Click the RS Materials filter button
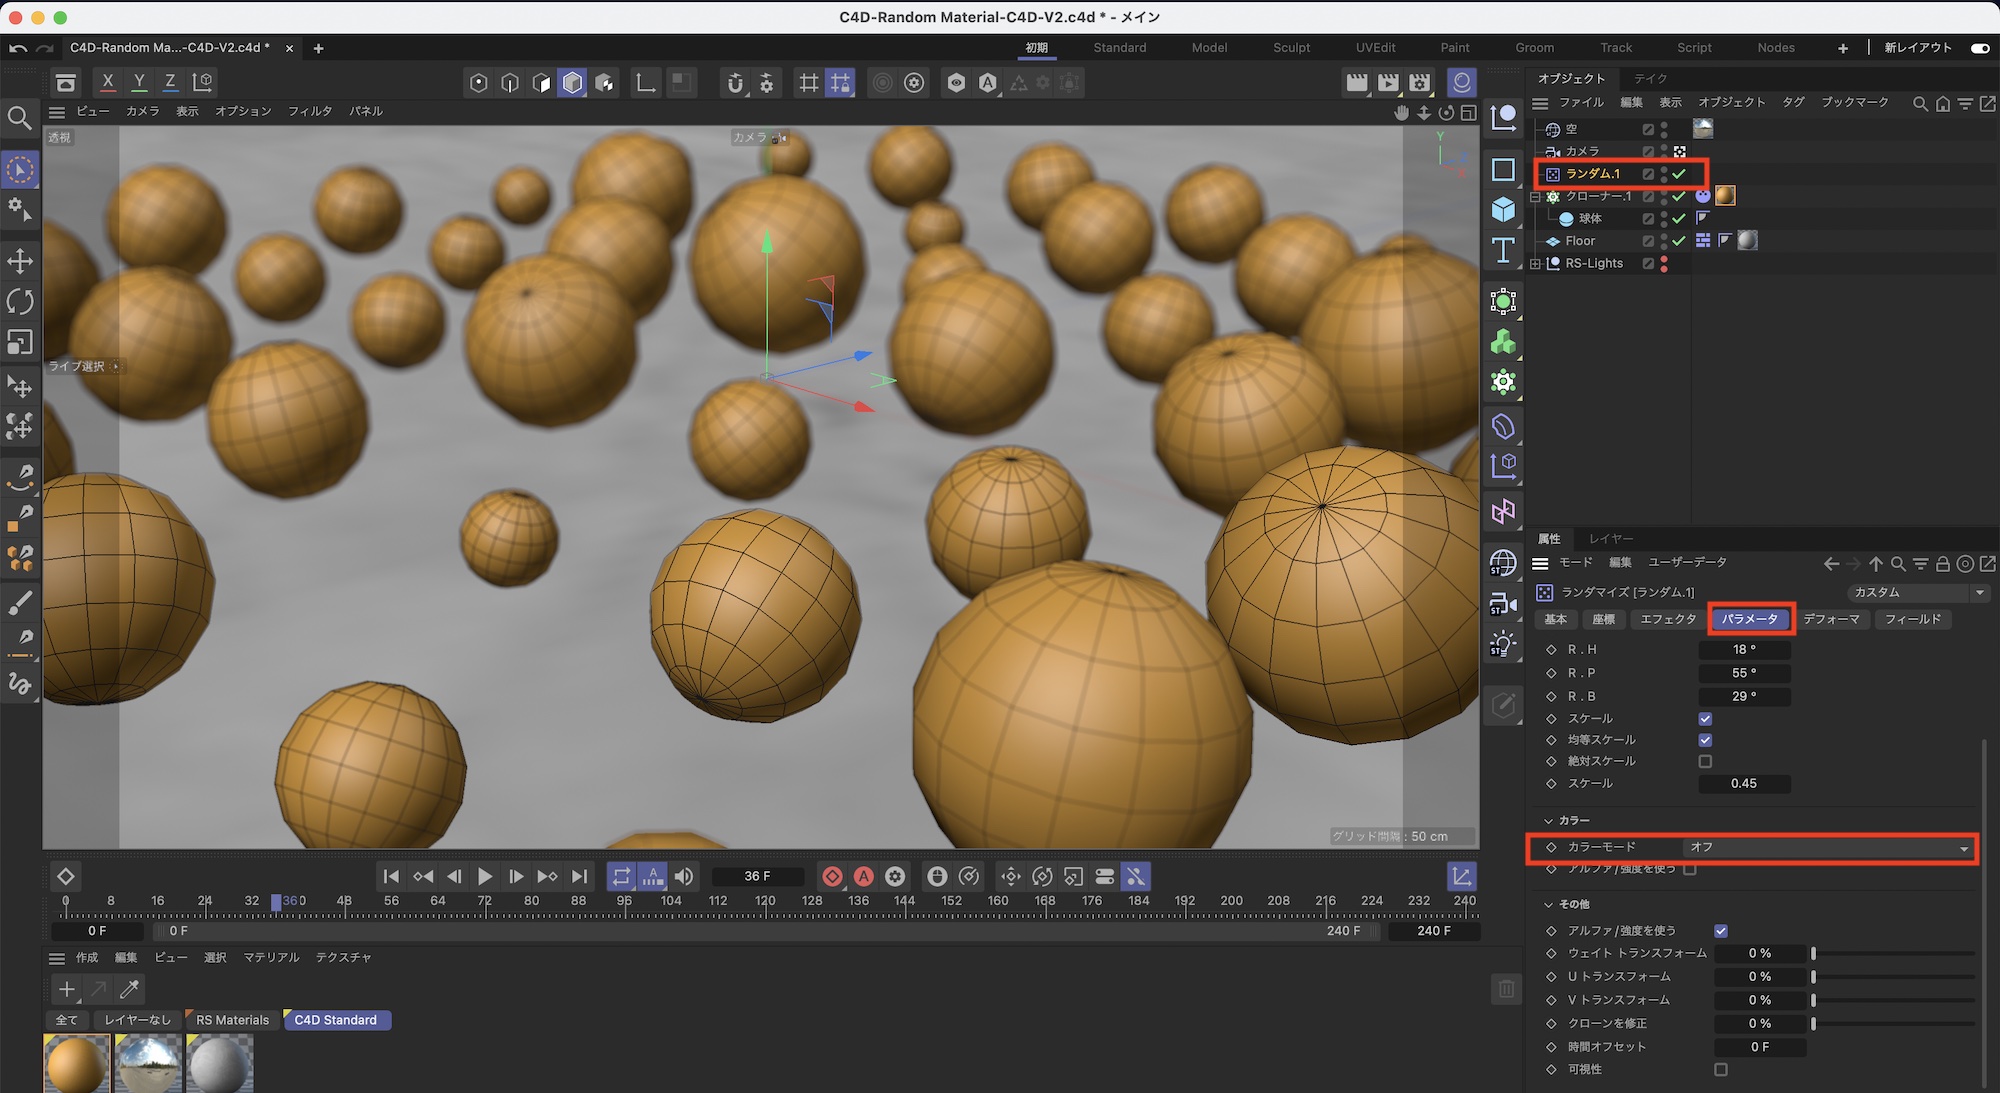Image resolution: width=2000 pixels, height=1093 pixels. point(232,1020)
